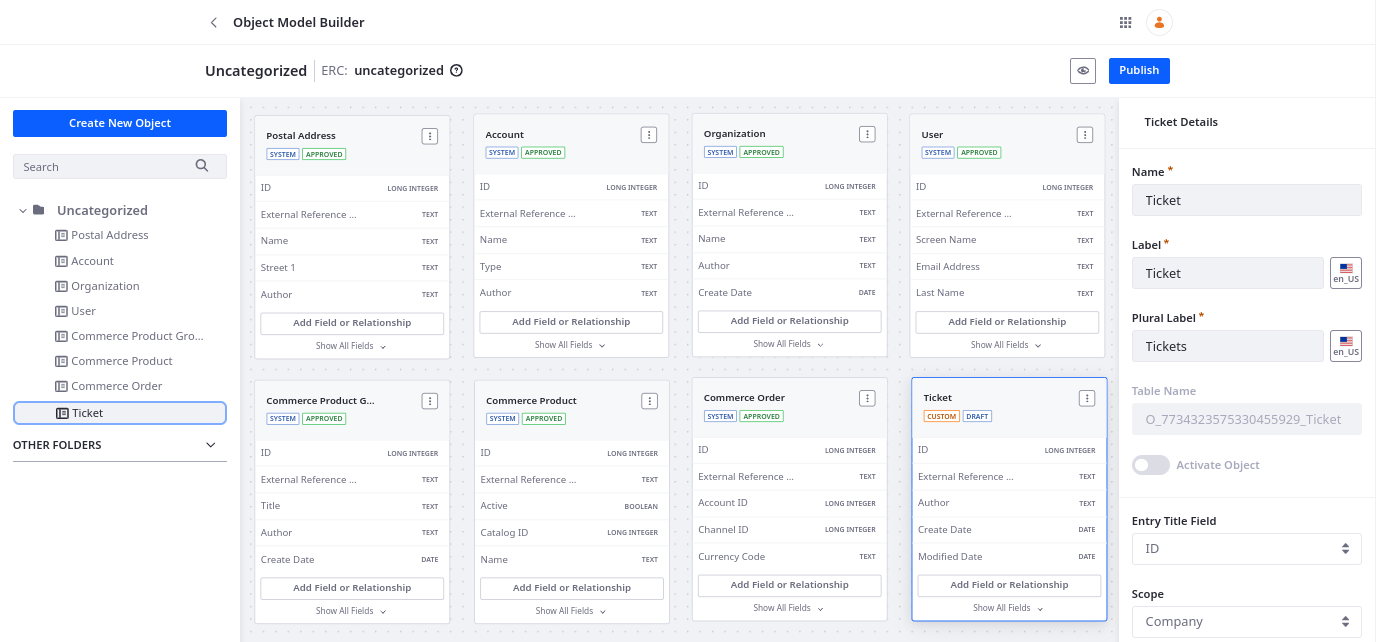Collapse the Uncategorized folder chevron
The image size is (1376, 642).
coord(22,211)
